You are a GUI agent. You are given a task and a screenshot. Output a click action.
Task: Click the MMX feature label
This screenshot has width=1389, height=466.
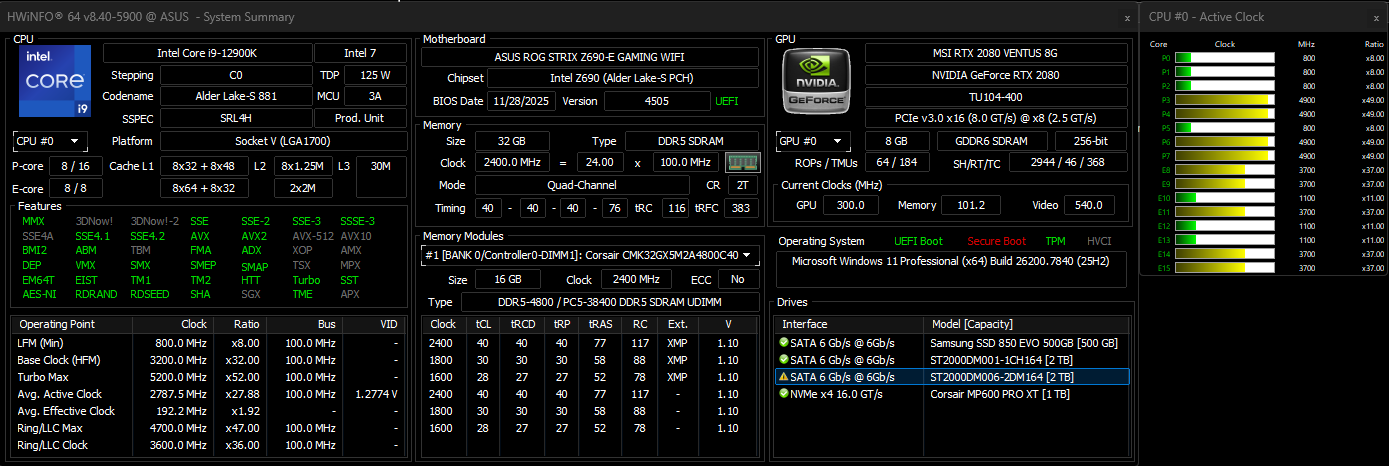point(33,221)
